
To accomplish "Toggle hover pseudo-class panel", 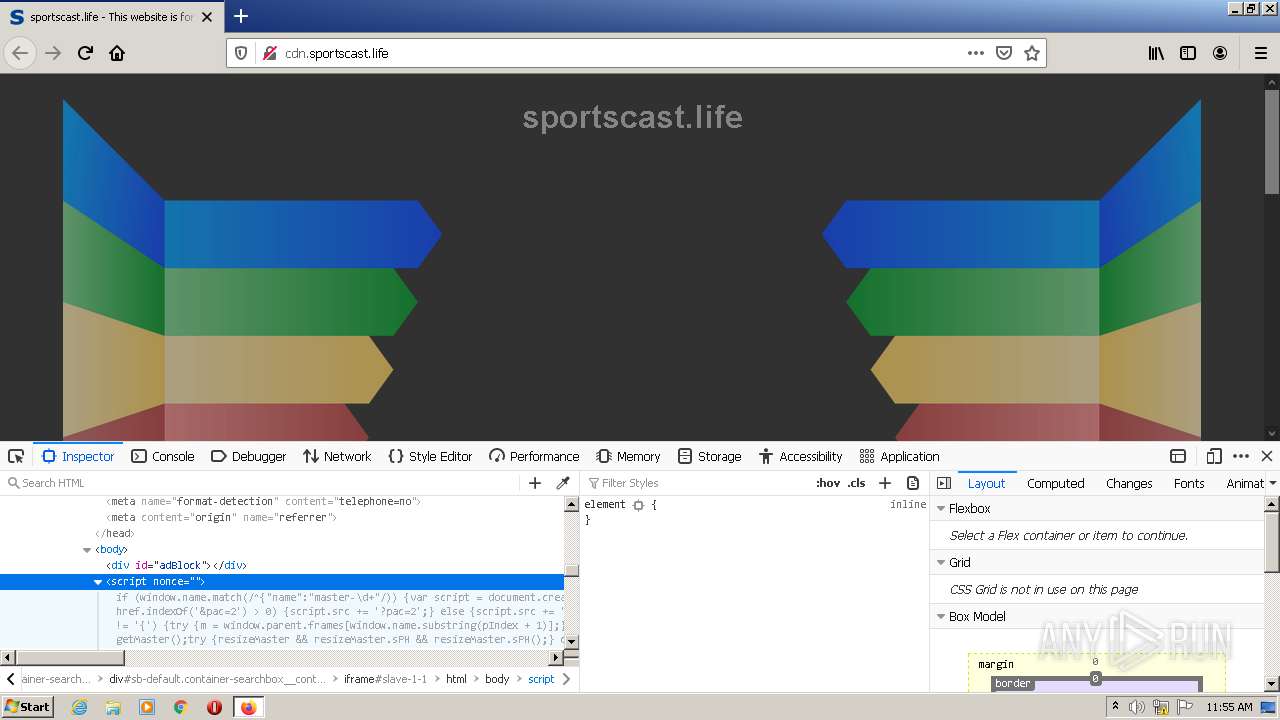I will tap(828, 483).
